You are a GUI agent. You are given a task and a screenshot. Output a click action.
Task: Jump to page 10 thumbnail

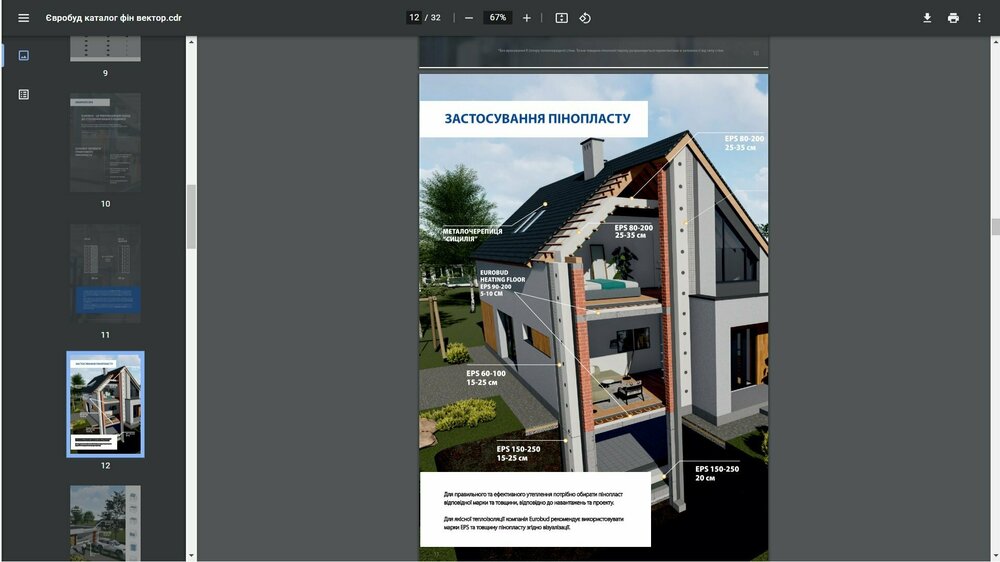pyautogui.click(x=105, y=143)
